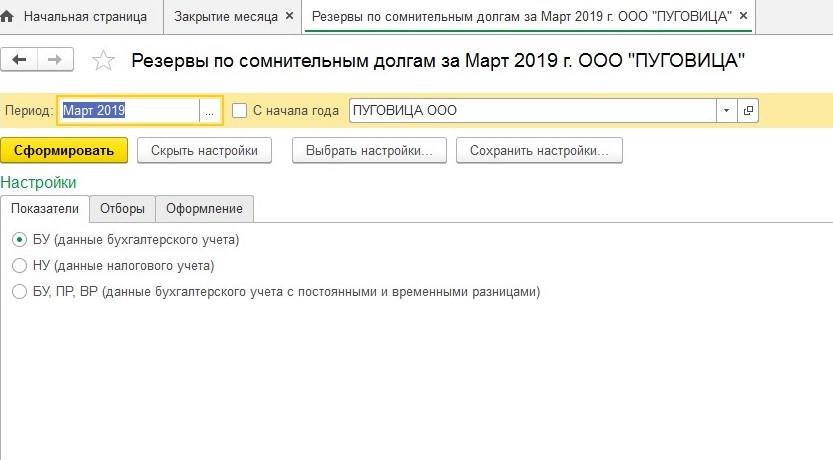833x460 pixels.
Task: Add report to favorites with star icon
Action: click(x=103, y=61)
